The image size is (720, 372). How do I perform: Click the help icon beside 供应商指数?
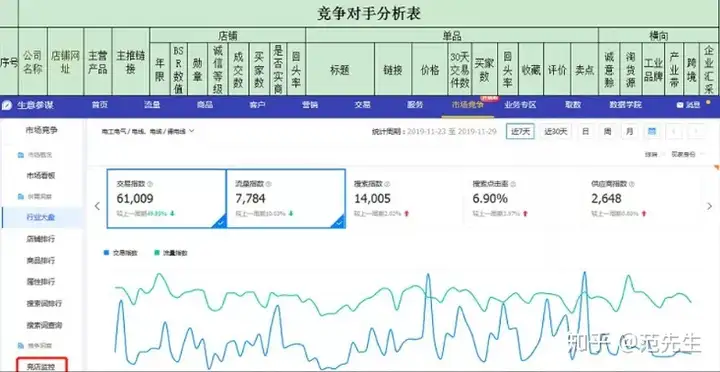coord(632,184)
